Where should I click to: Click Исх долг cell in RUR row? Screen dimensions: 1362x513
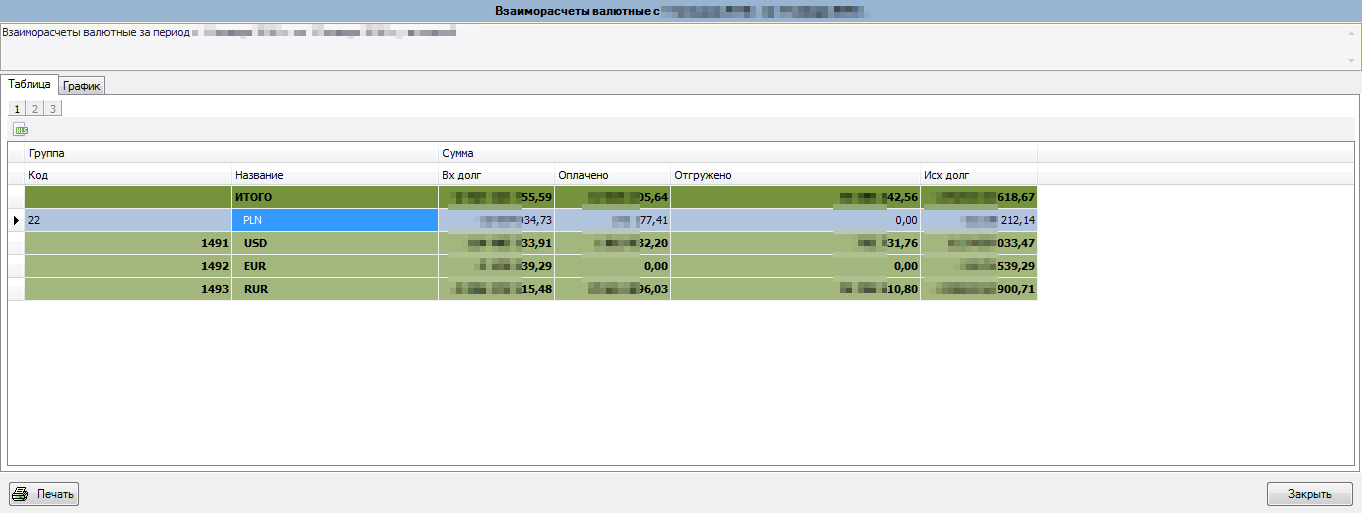[x=979, y=289]
